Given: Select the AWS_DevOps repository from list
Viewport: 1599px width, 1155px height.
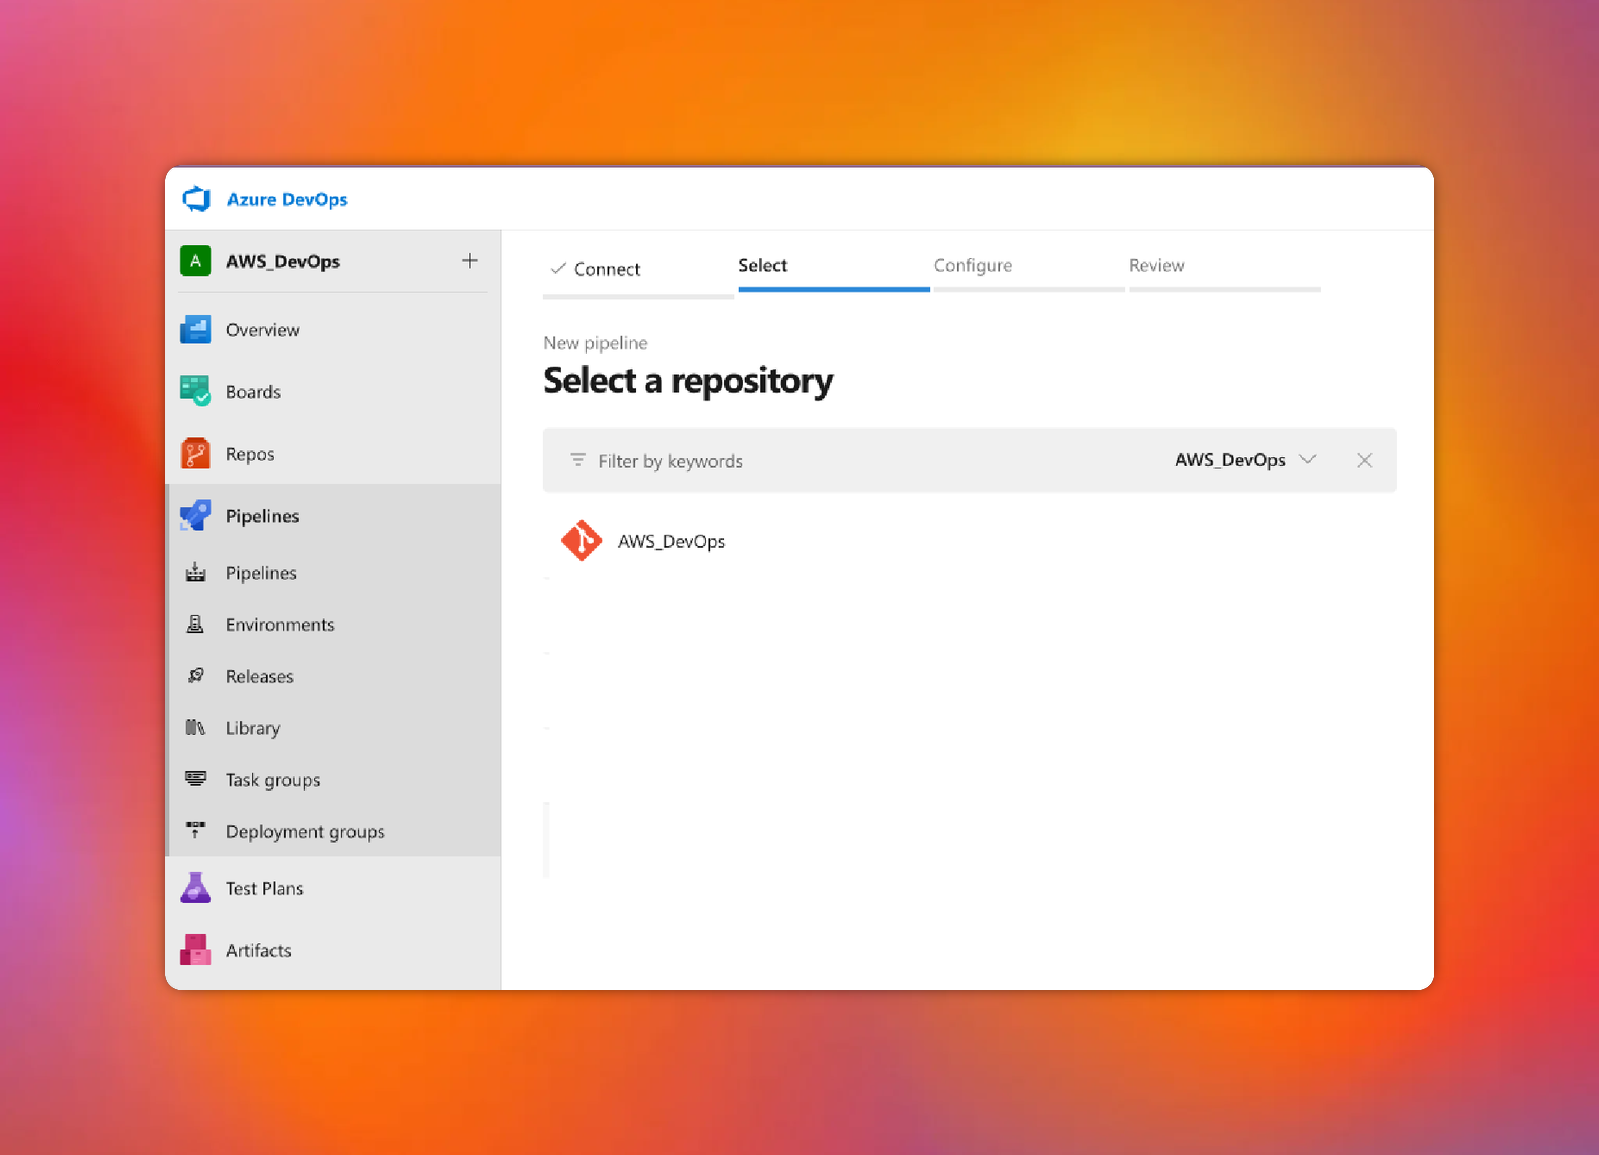Looking at the screenshot, I should point(671,542).
